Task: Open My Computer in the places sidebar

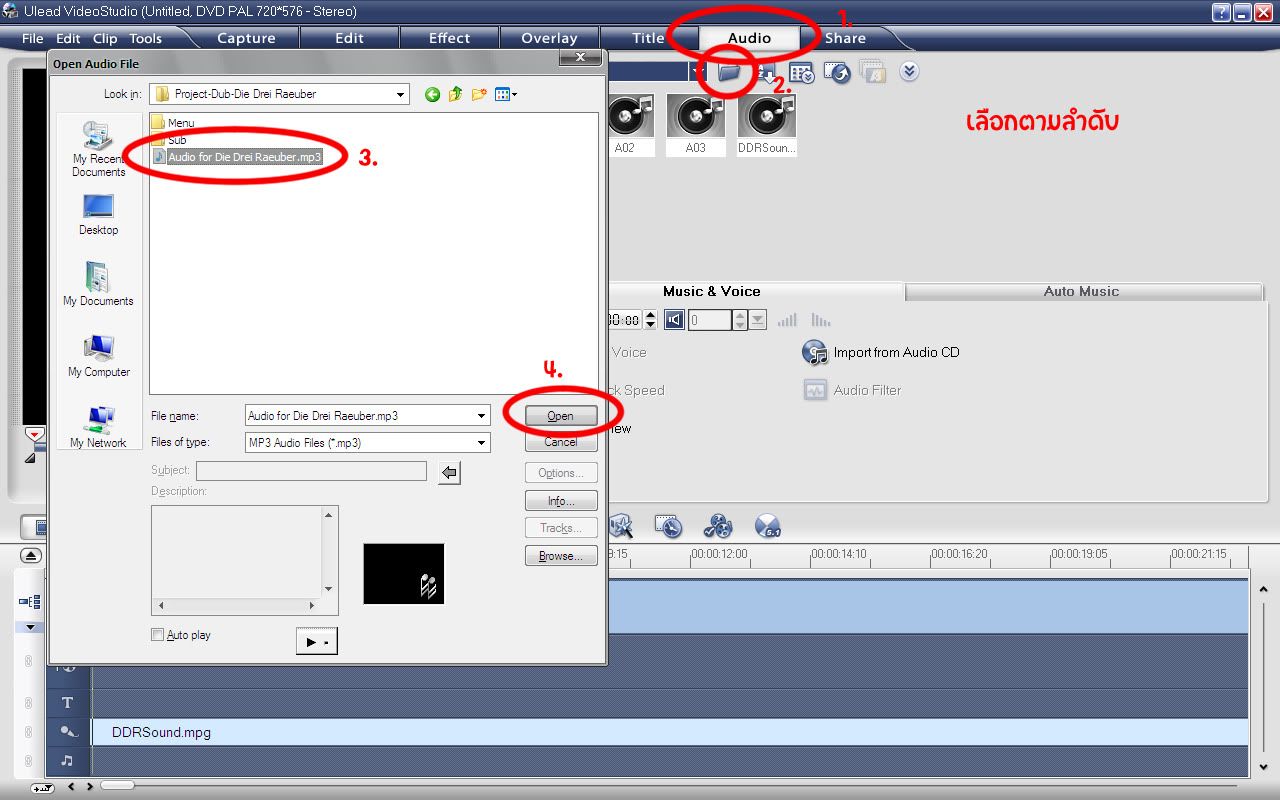Action: (98, 356)
